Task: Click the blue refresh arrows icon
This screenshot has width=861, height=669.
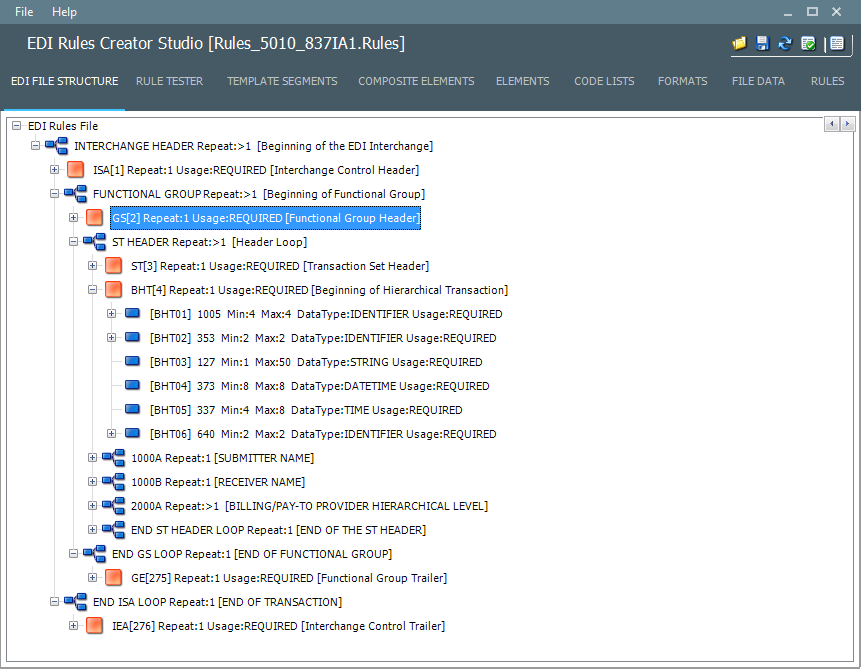Action: 785,43
